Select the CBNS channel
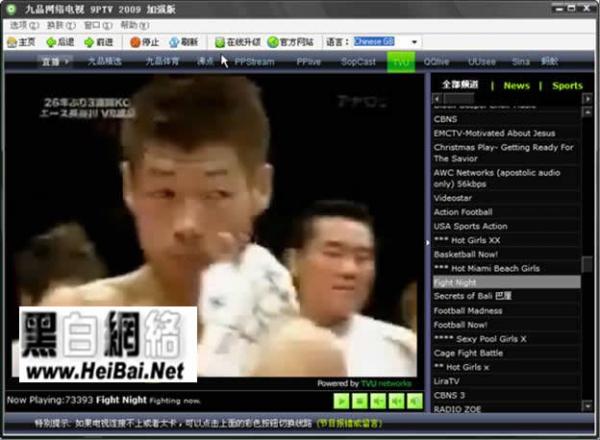 point(506,119)
